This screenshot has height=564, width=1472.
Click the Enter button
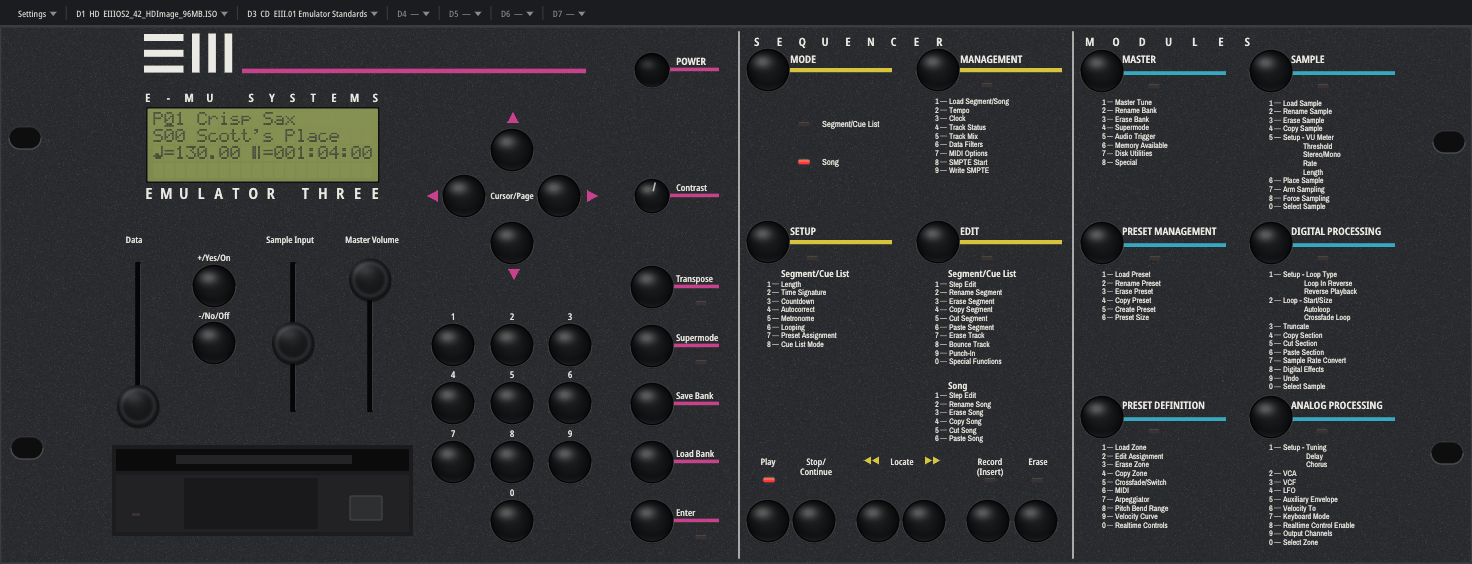pyautogui.click(x=652, y=521)
